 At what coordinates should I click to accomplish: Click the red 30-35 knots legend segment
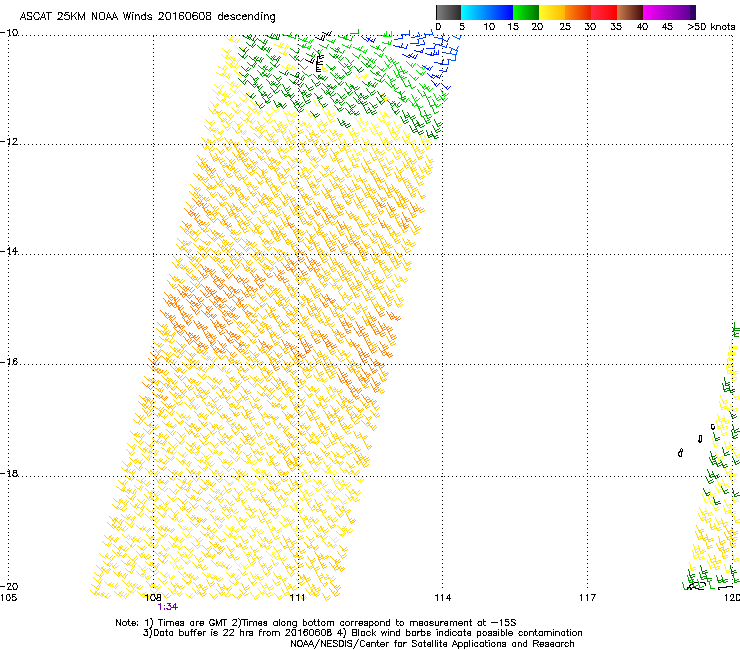[x=604, y=12]
